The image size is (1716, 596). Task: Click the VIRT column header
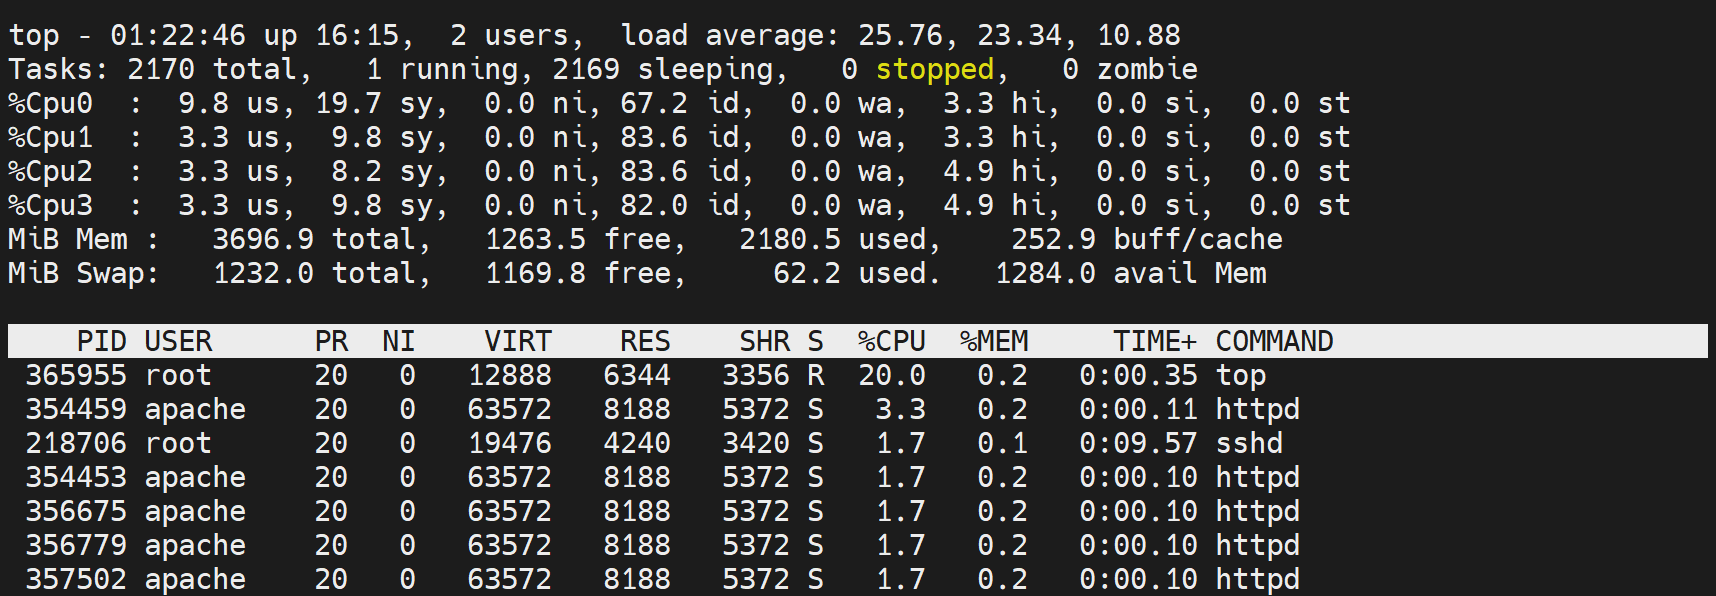point(517,341)
